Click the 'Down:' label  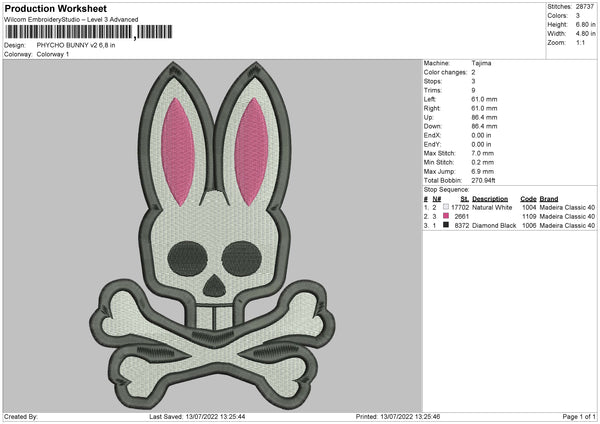click(432, 126)
